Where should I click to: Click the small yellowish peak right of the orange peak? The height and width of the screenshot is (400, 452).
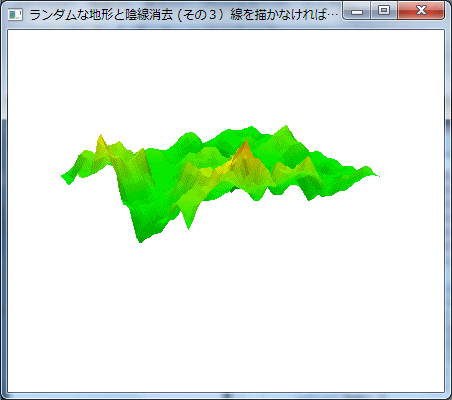(x=307, y=162)
